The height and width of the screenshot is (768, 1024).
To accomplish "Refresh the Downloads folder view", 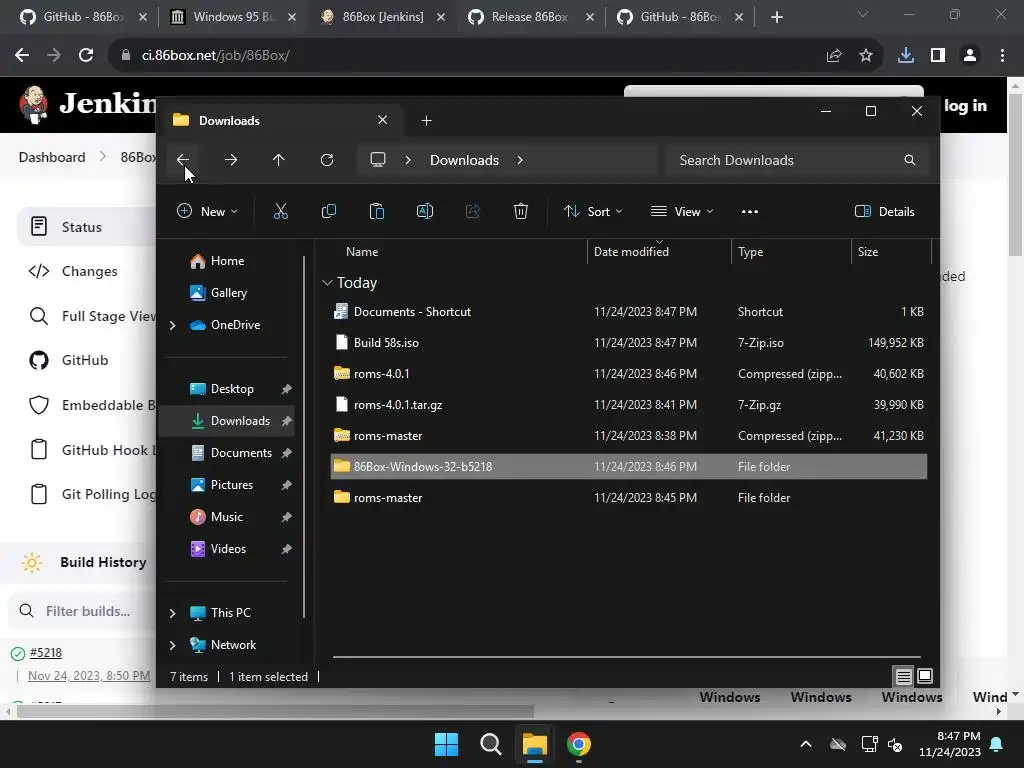I will pyautogui.click(x=327, y=160).
